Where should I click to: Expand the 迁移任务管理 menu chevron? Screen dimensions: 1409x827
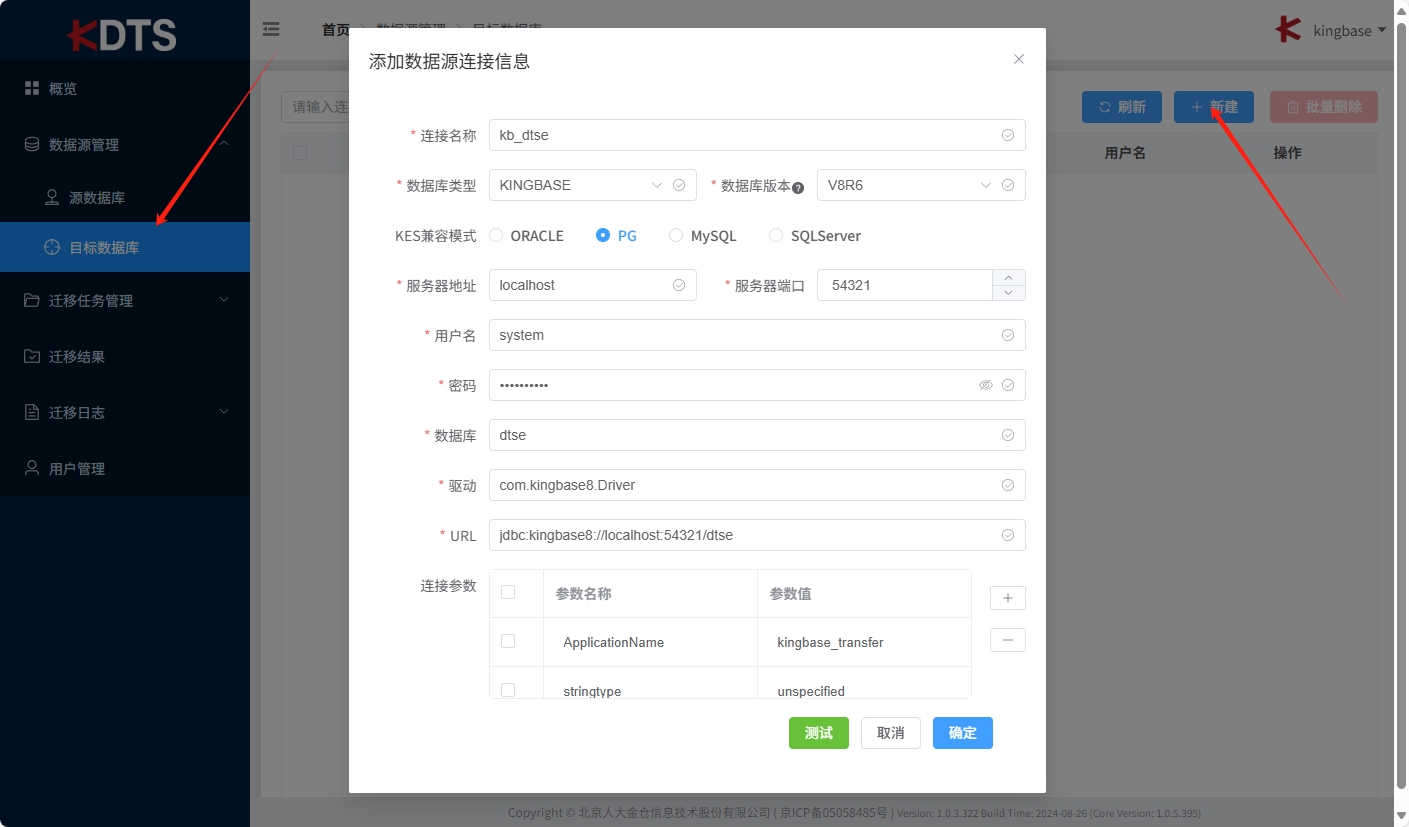[x=224, y=300]
